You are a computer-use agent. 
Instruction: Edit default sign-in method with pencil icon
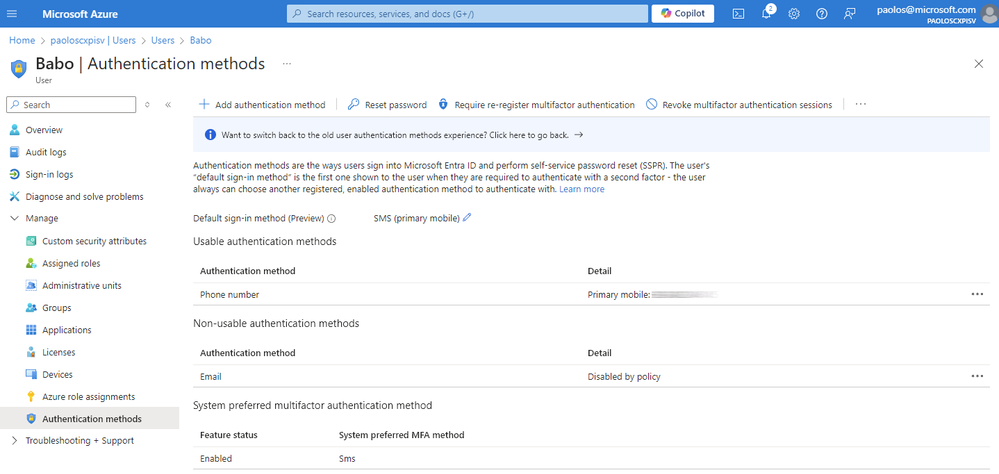(x=467, y=218)
